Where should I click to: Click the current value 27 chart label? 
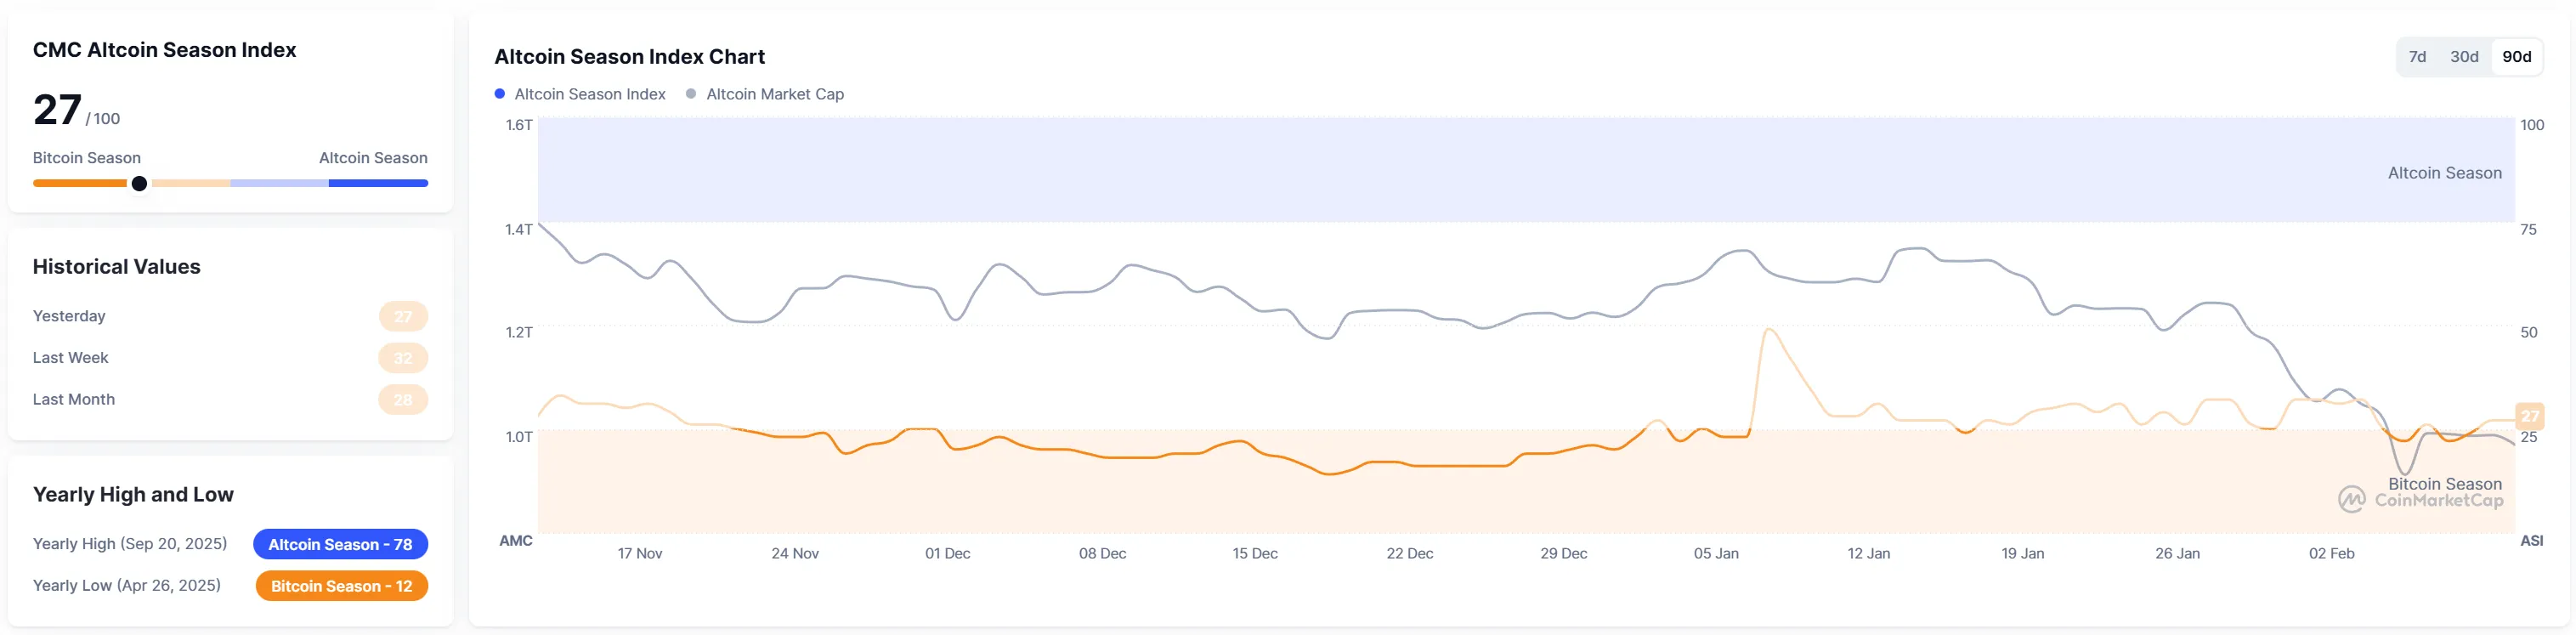coord(2529,416)
